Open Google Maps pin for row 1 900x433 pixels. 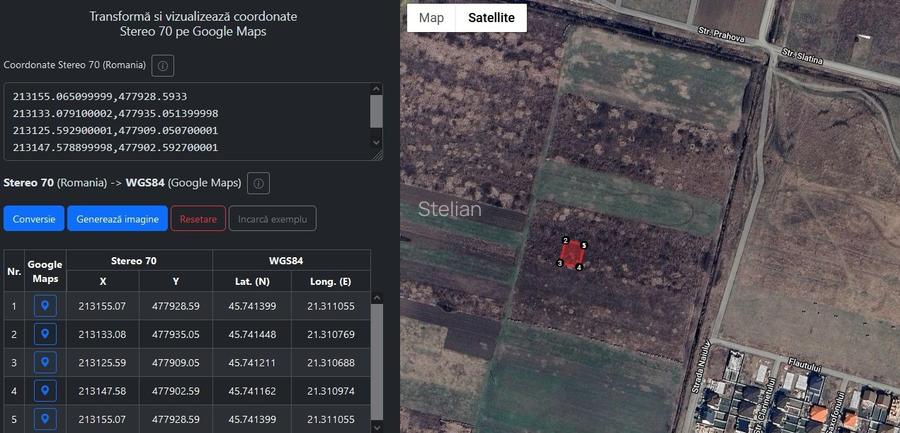click(45, 306)
